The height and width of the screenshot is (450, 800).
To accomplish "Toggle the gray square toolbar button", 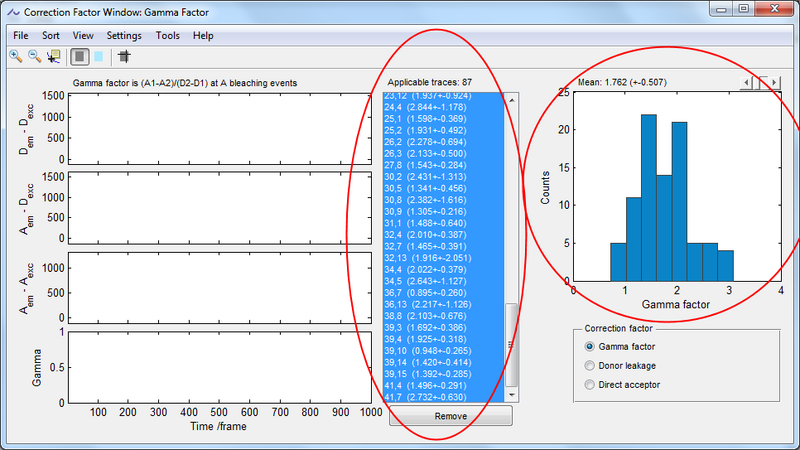I will coord(79,56).
